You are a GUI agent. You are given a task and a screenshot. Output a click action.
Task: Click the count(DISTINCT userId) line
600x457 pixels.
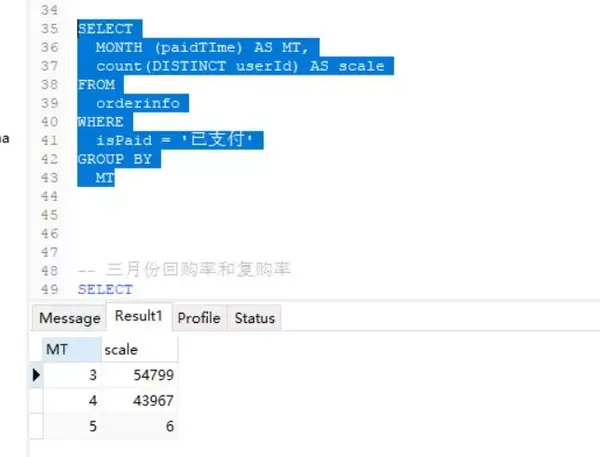click(x=240, y=66)
